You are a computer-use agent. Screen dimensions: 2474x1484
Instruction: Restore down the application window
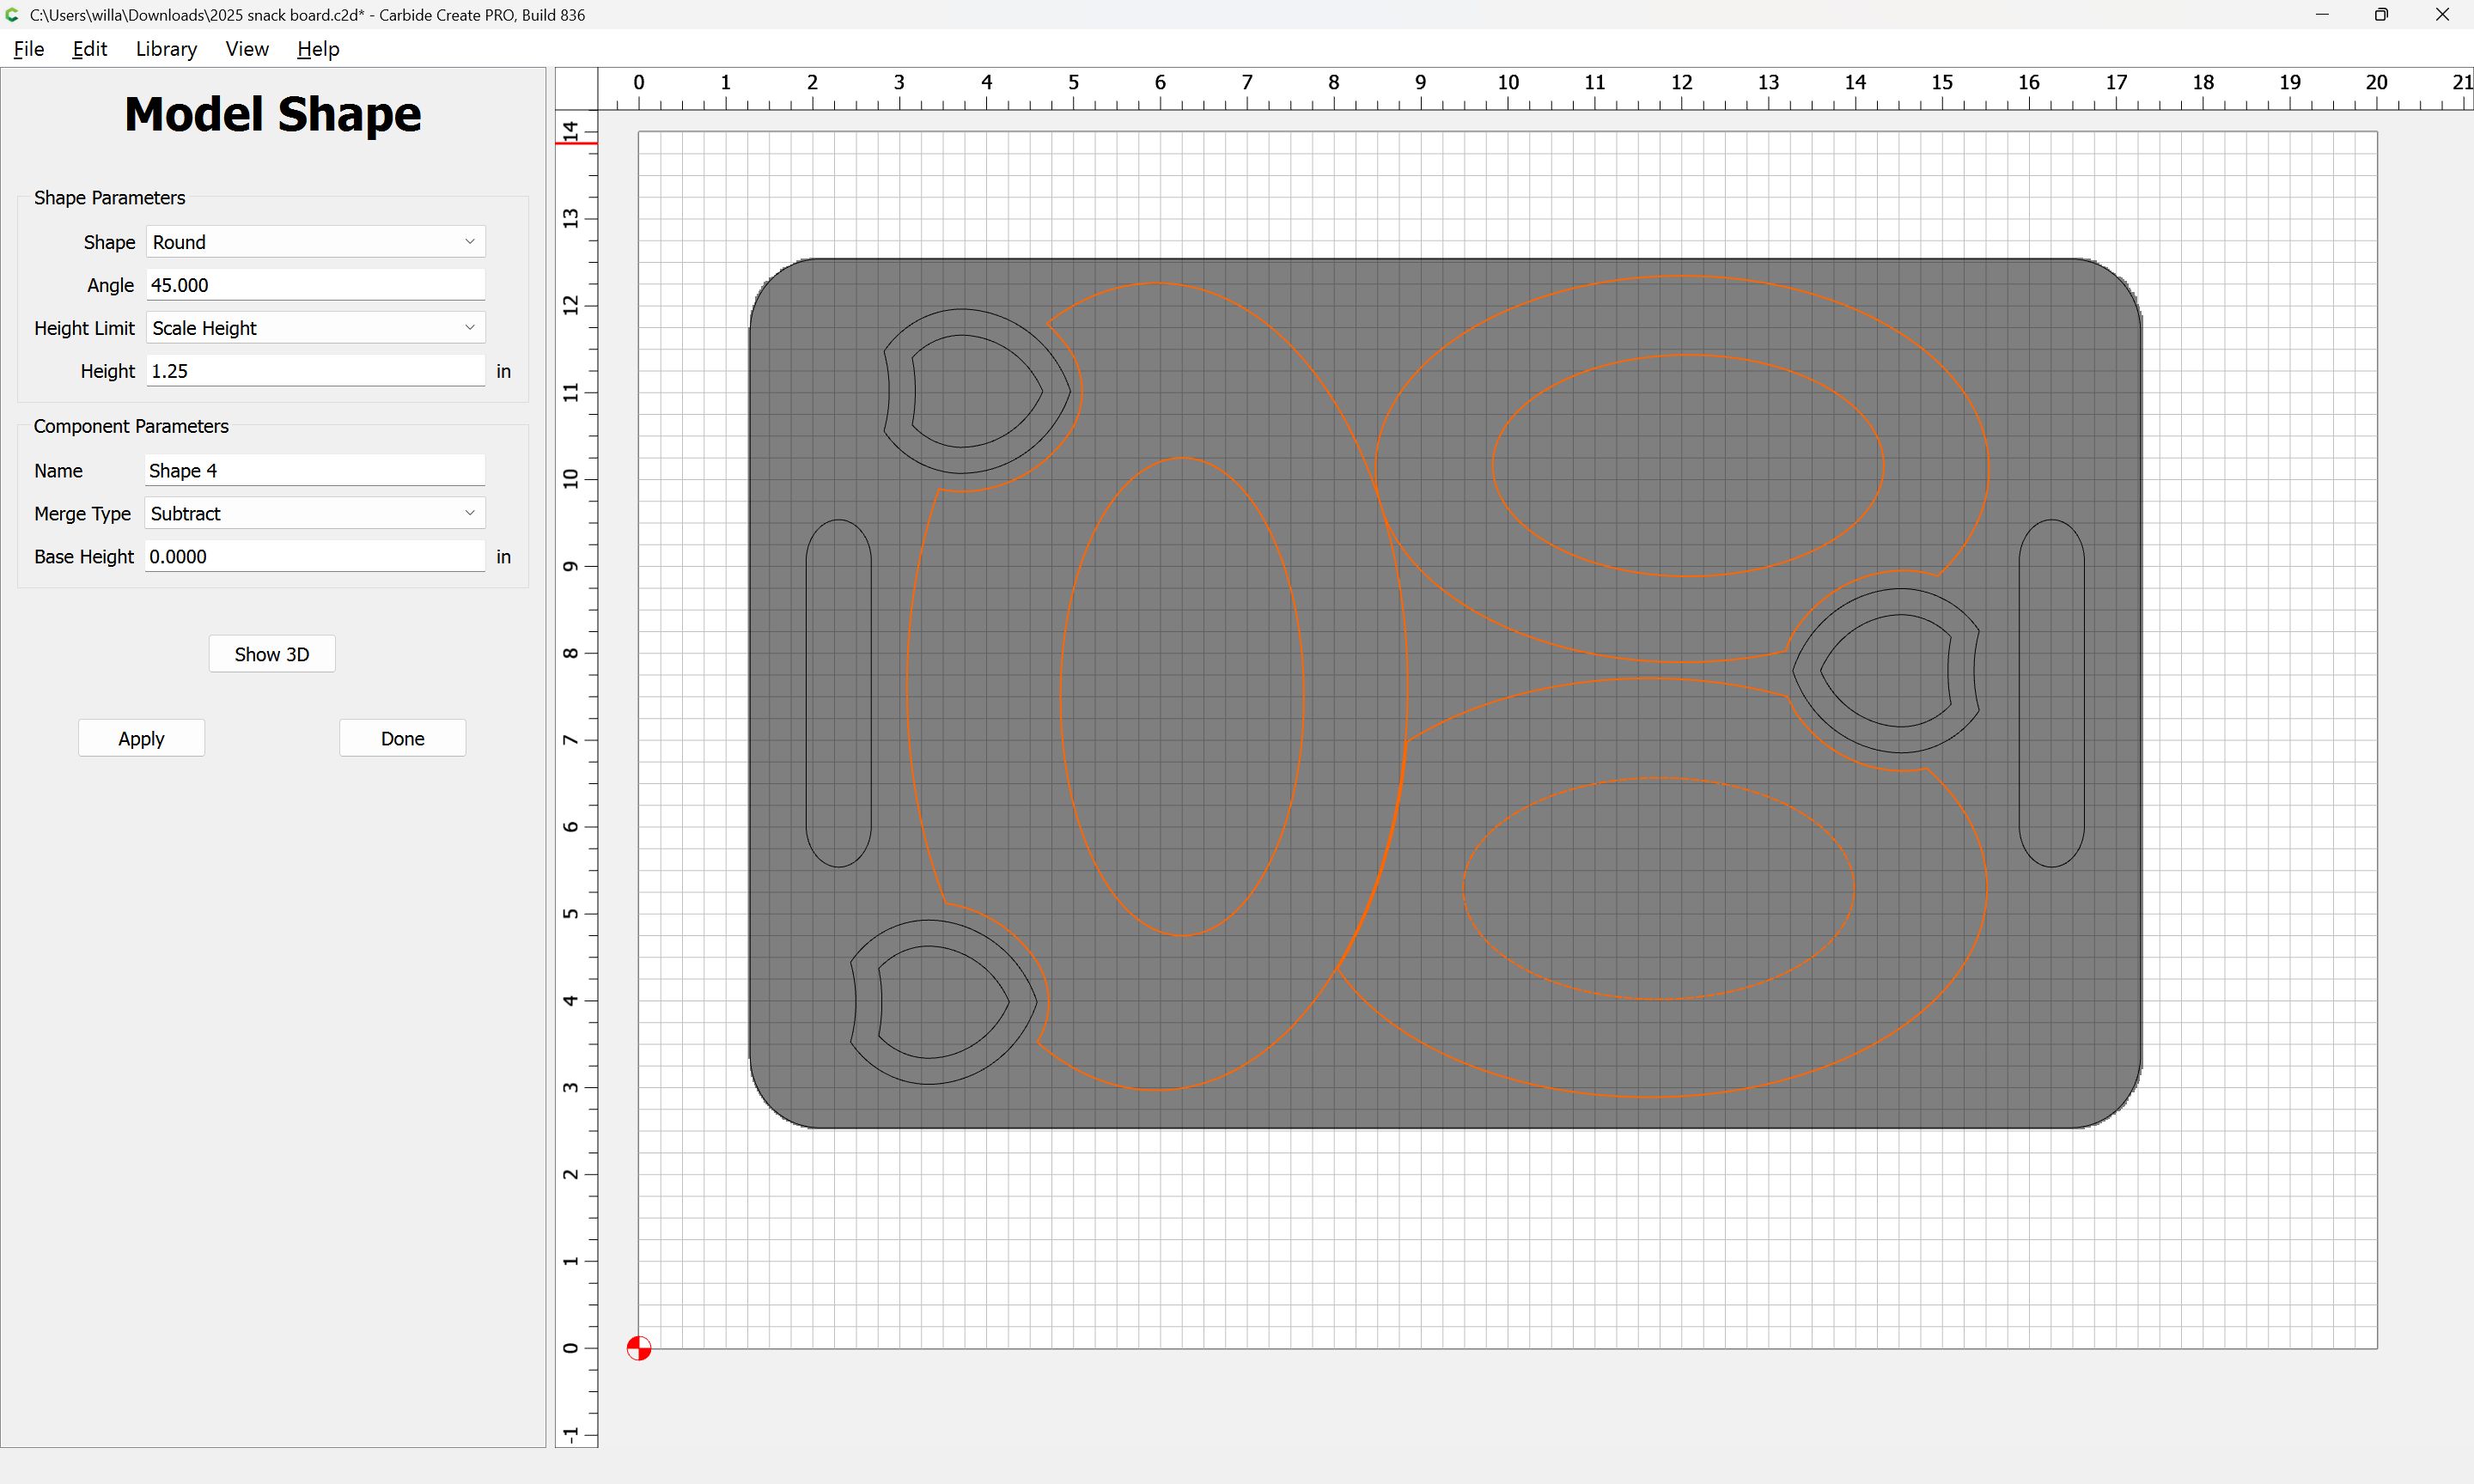click(2381, 15)
